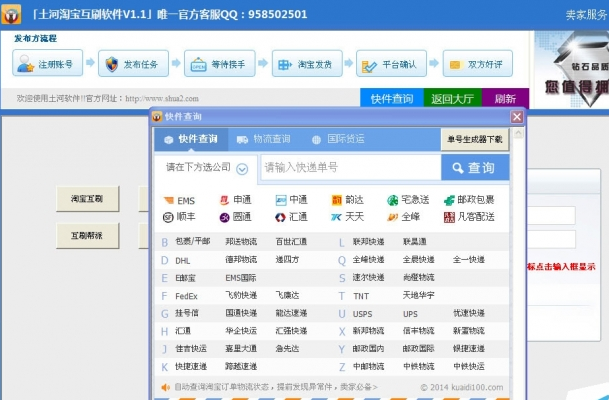The height and width of the screenshot is (400, 609).
Task: Choose 百世汇通 company link
Action: pos(291,242)
